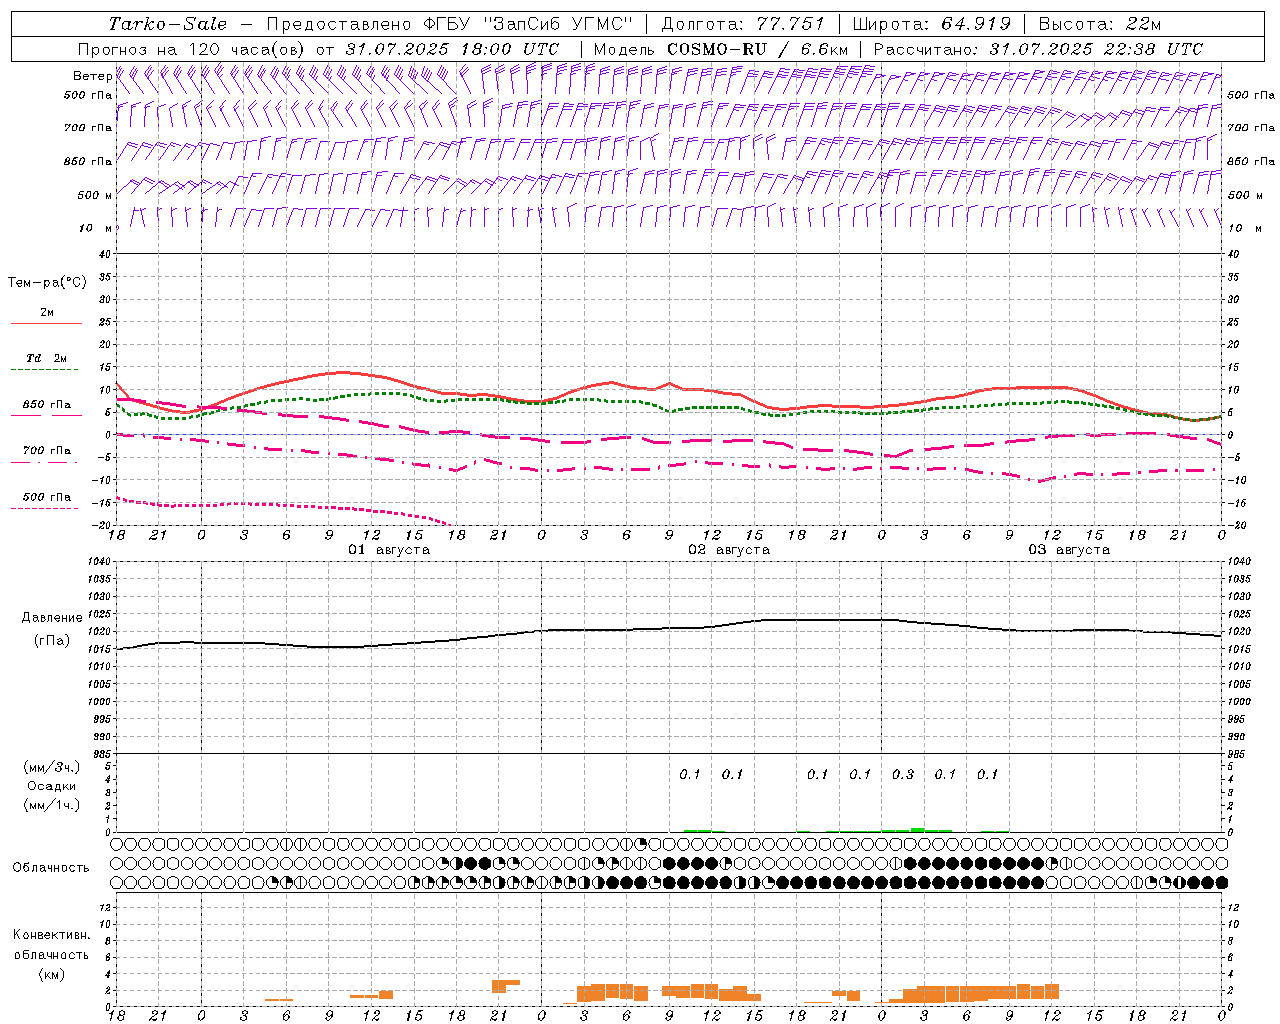Click the left 1040 pressure axis value

coord(101,562)
